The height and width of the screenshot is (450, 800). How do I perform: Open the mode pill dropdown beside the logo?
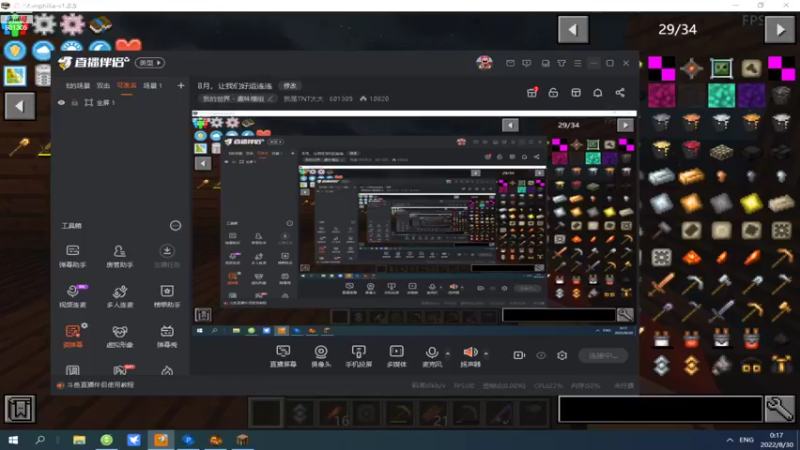(x=149, y=62)
